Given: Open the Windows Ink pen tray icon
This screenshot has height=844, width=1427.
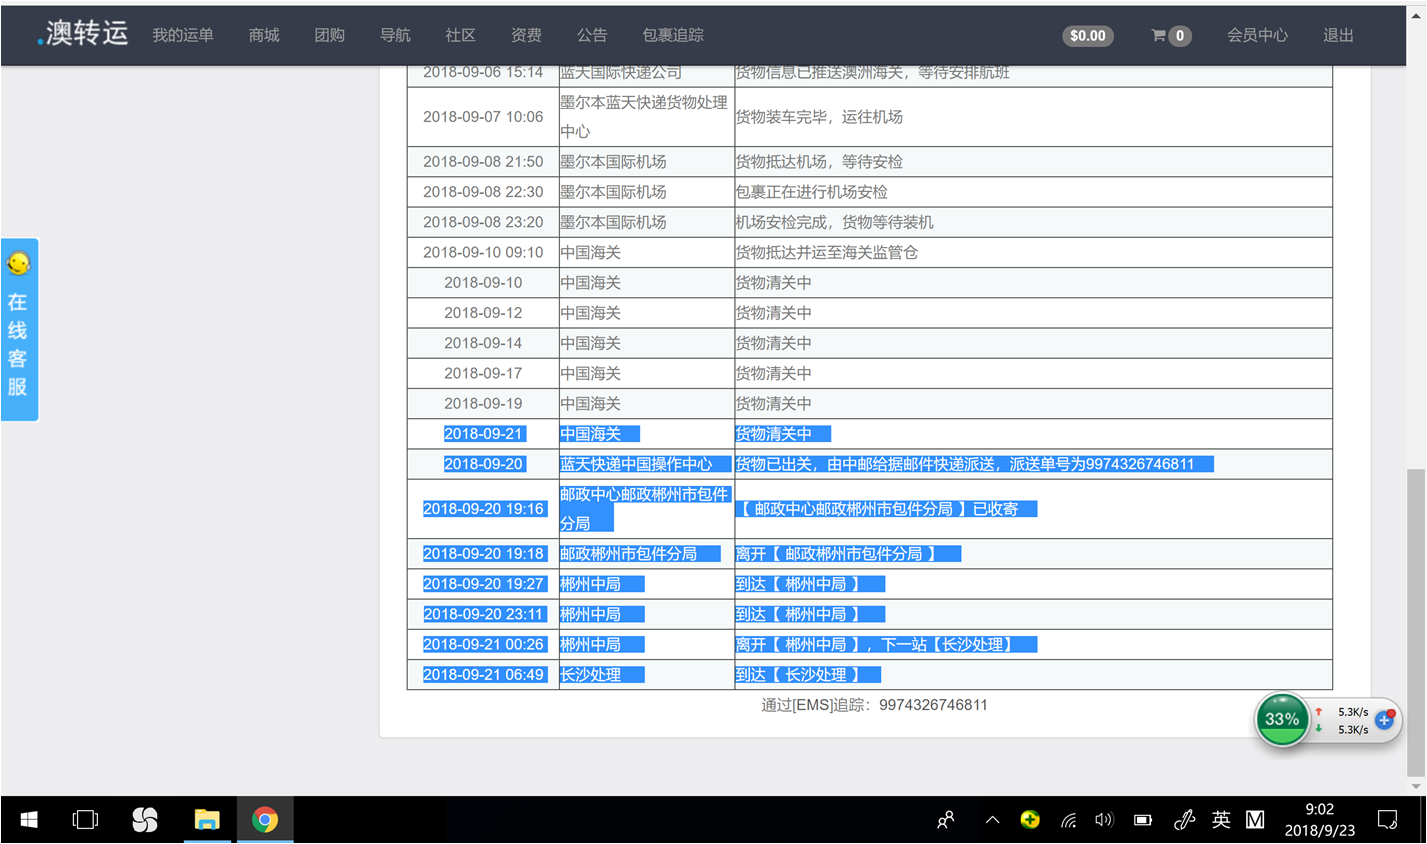Looking at the screenshot, I should coord(1184,820).
